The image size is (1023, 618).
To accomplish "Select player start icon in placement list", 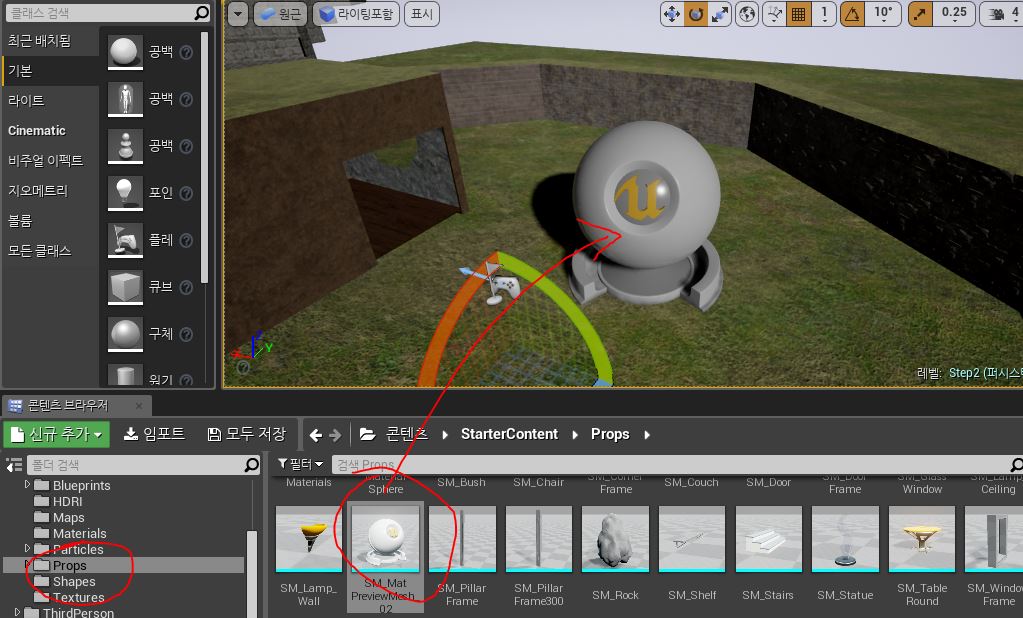I will [125, 239].
